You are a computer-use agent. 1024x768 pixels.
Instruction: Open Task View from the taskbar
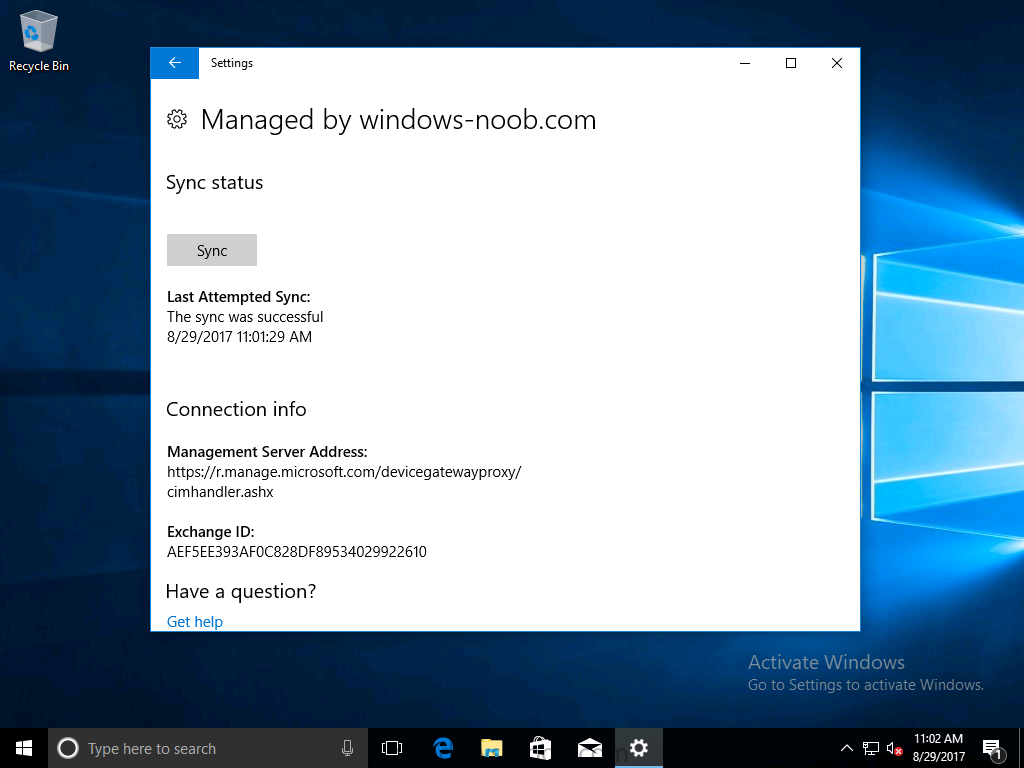[x=392, y=748]
